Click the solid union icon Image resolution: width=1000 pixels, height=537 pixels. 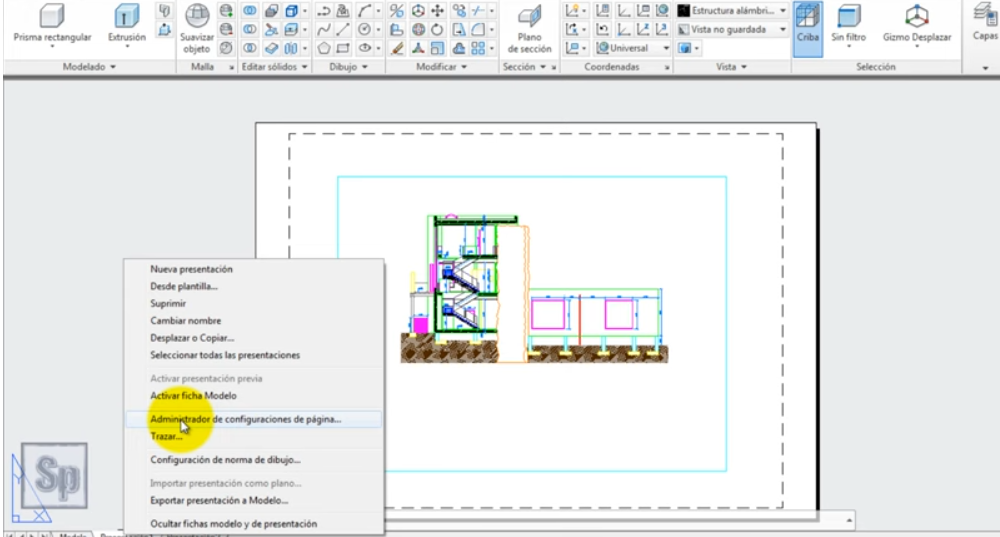(x=250, y=11)
